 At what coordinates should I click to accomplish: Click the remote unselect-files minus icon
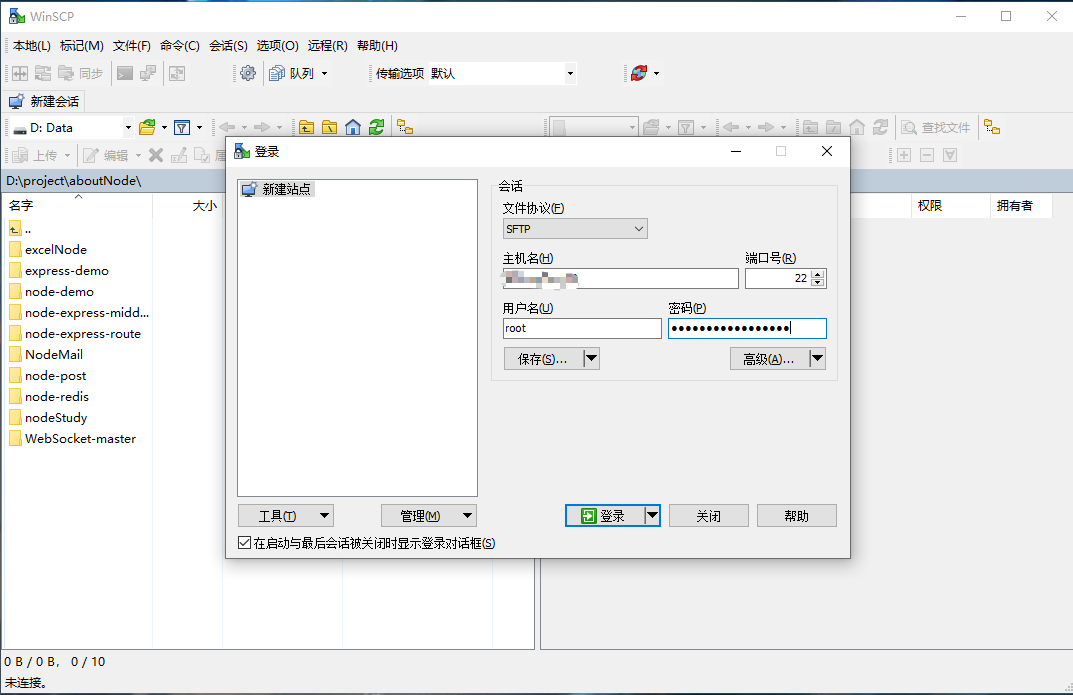(x=927, y=155)
